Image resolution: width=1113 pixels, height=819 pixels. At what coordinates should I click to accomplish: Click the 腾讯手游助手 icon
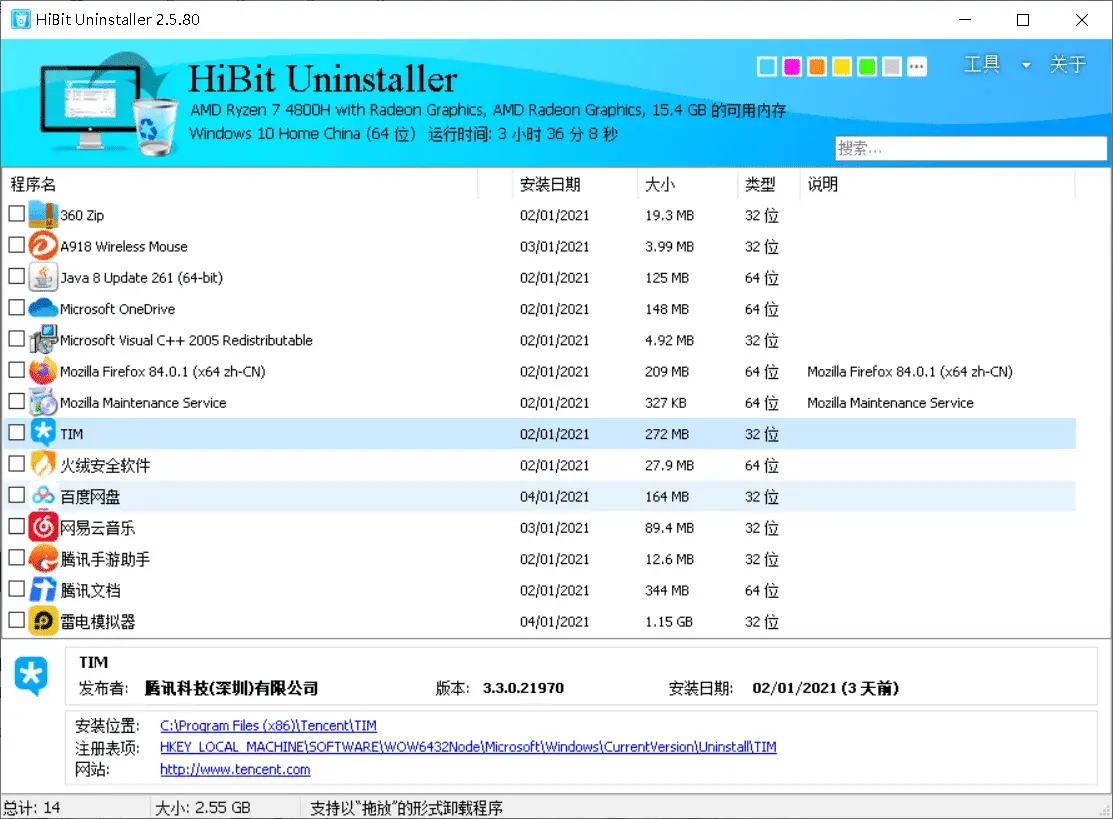tap(43, 558)
